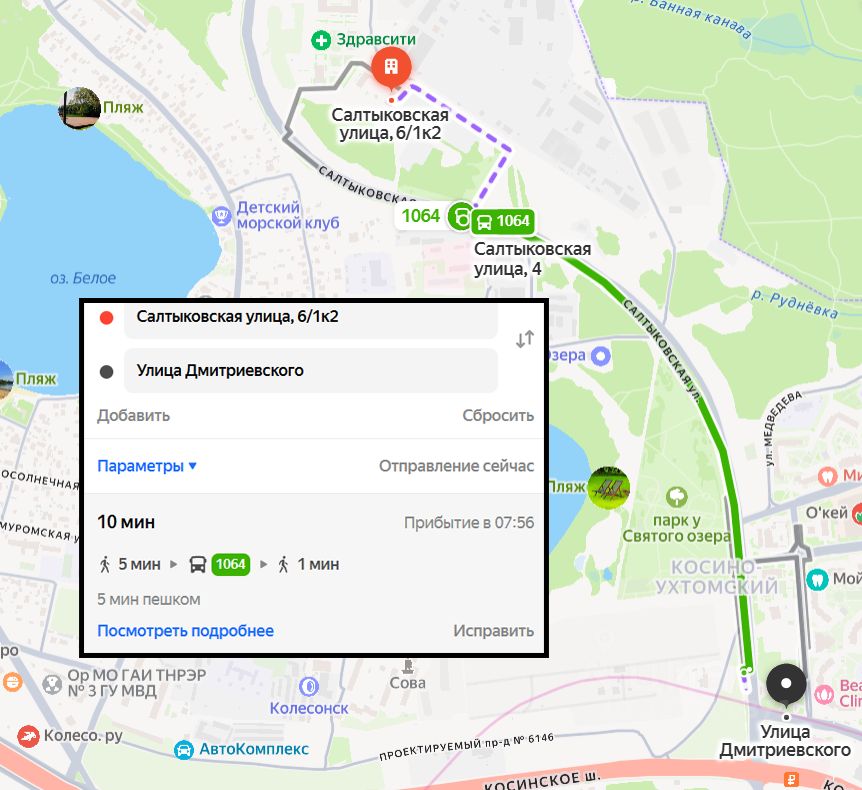Expand the Параметры dropdown
This screenshot has width=862, height=790.
pos(147,466)
